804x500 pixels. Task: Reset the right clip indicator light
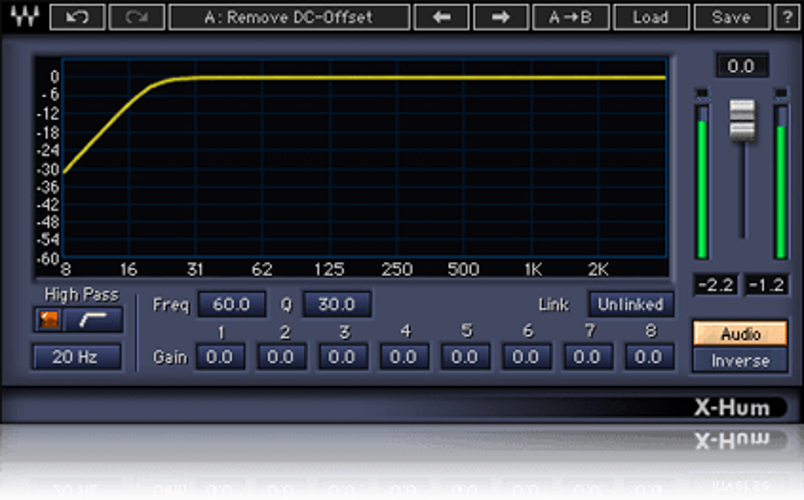(780, 93)
